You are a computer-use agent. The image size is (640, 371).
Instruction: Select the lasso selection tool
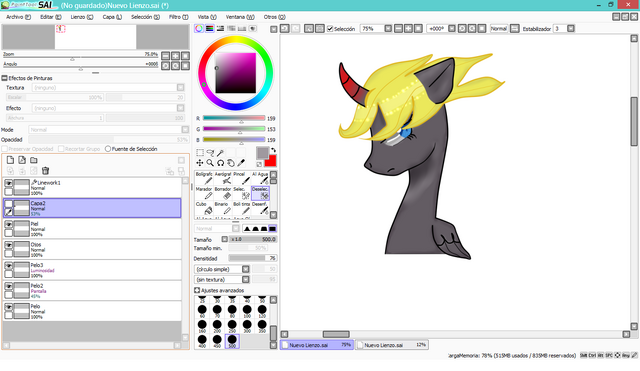tap(210, 153)
